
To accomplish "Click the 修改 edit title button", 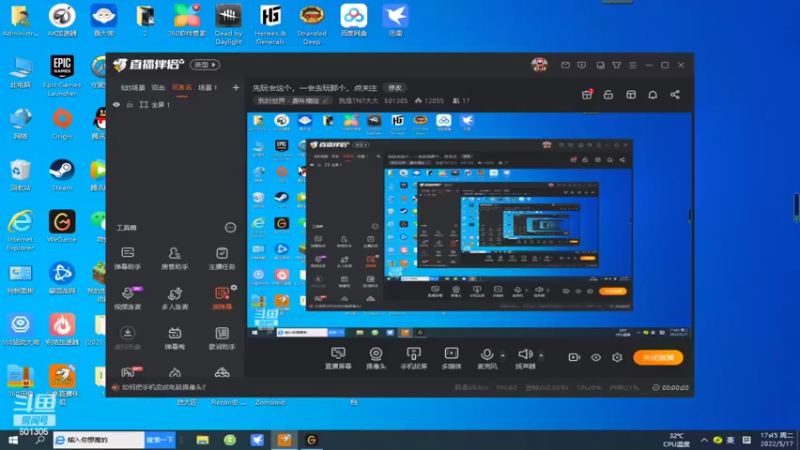I will (x=395, y=88).
